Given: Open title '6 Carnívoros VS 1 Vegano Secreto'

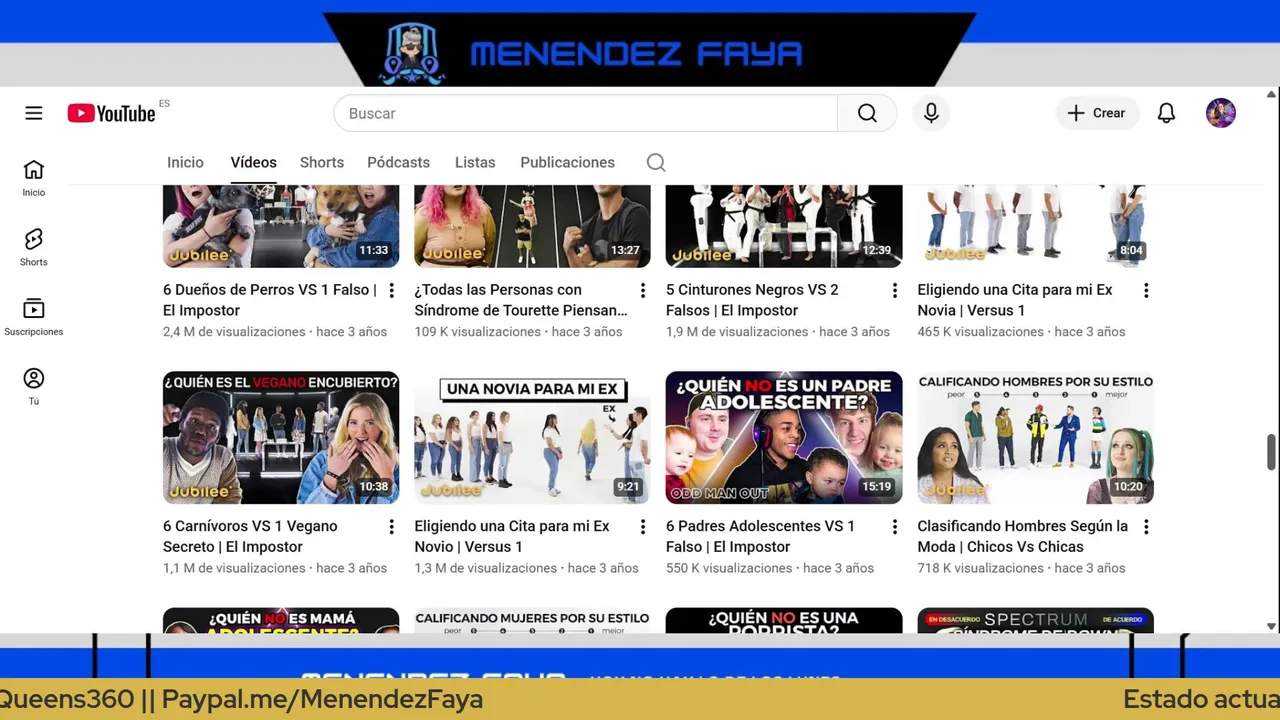Looking at the screenshot, I should click(250, 536).
